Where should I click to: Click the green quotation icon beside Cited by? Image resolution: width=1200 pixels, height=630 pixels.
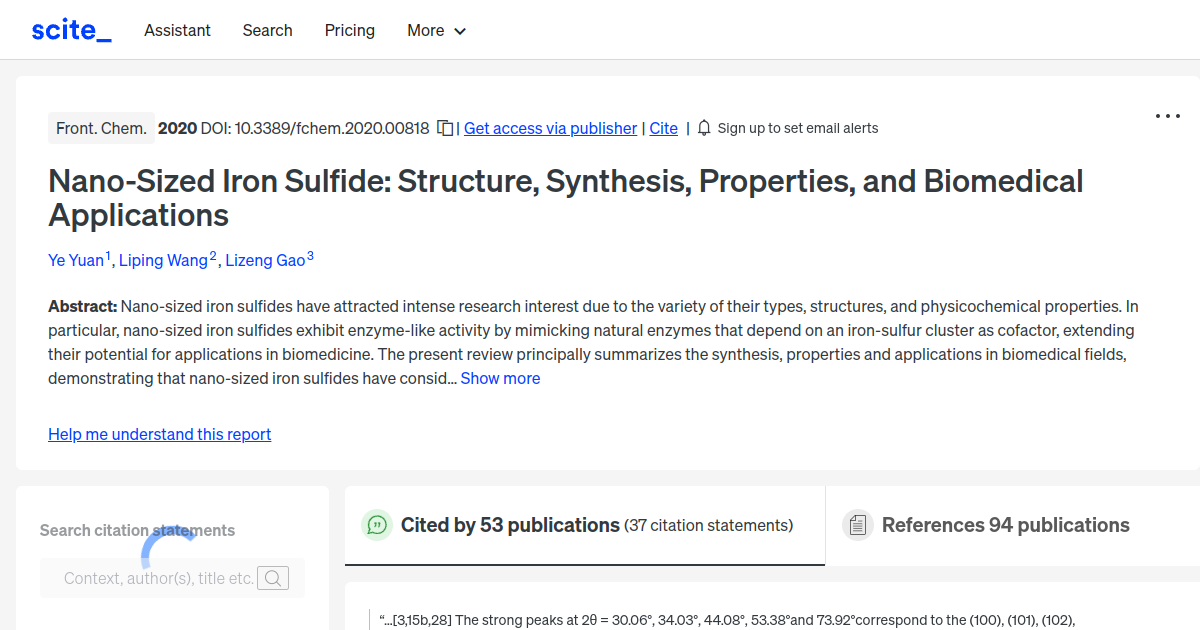[x=377, y=524]
